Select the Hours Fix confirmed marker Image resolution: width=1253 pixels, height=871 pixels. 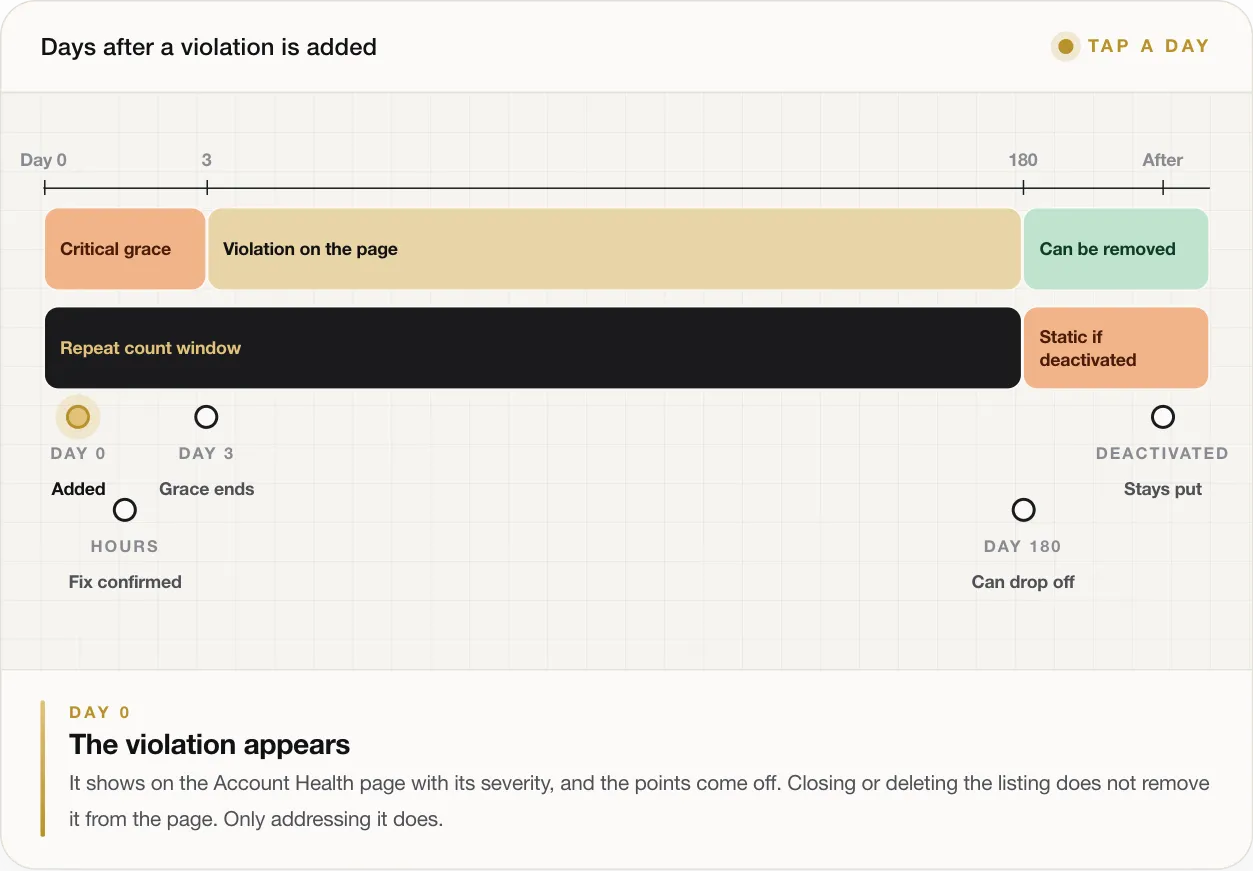tap(125, 510)
